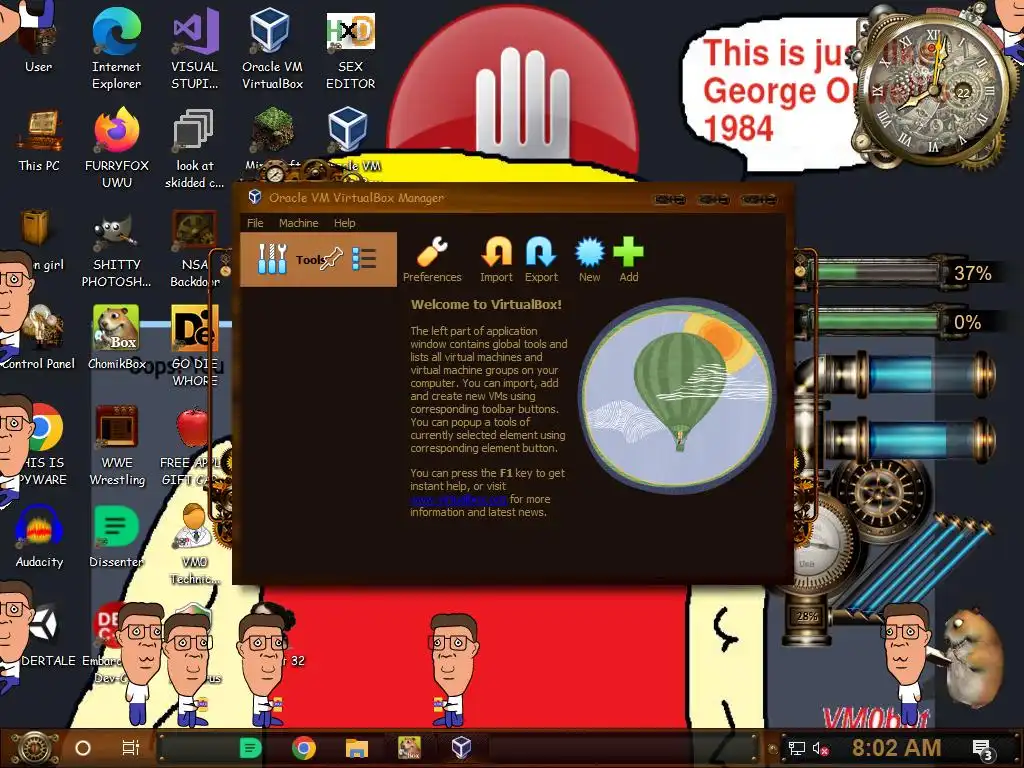Image resolution: width=1024 pixels, height=768 pixels.
Task: Open Chrome from the taskbar
Action: click(x=303, y=748)
